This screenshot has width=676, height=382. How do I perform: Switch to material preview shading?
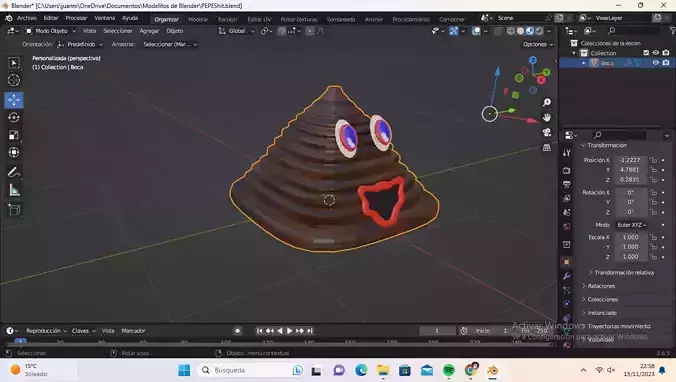(530, 31)
